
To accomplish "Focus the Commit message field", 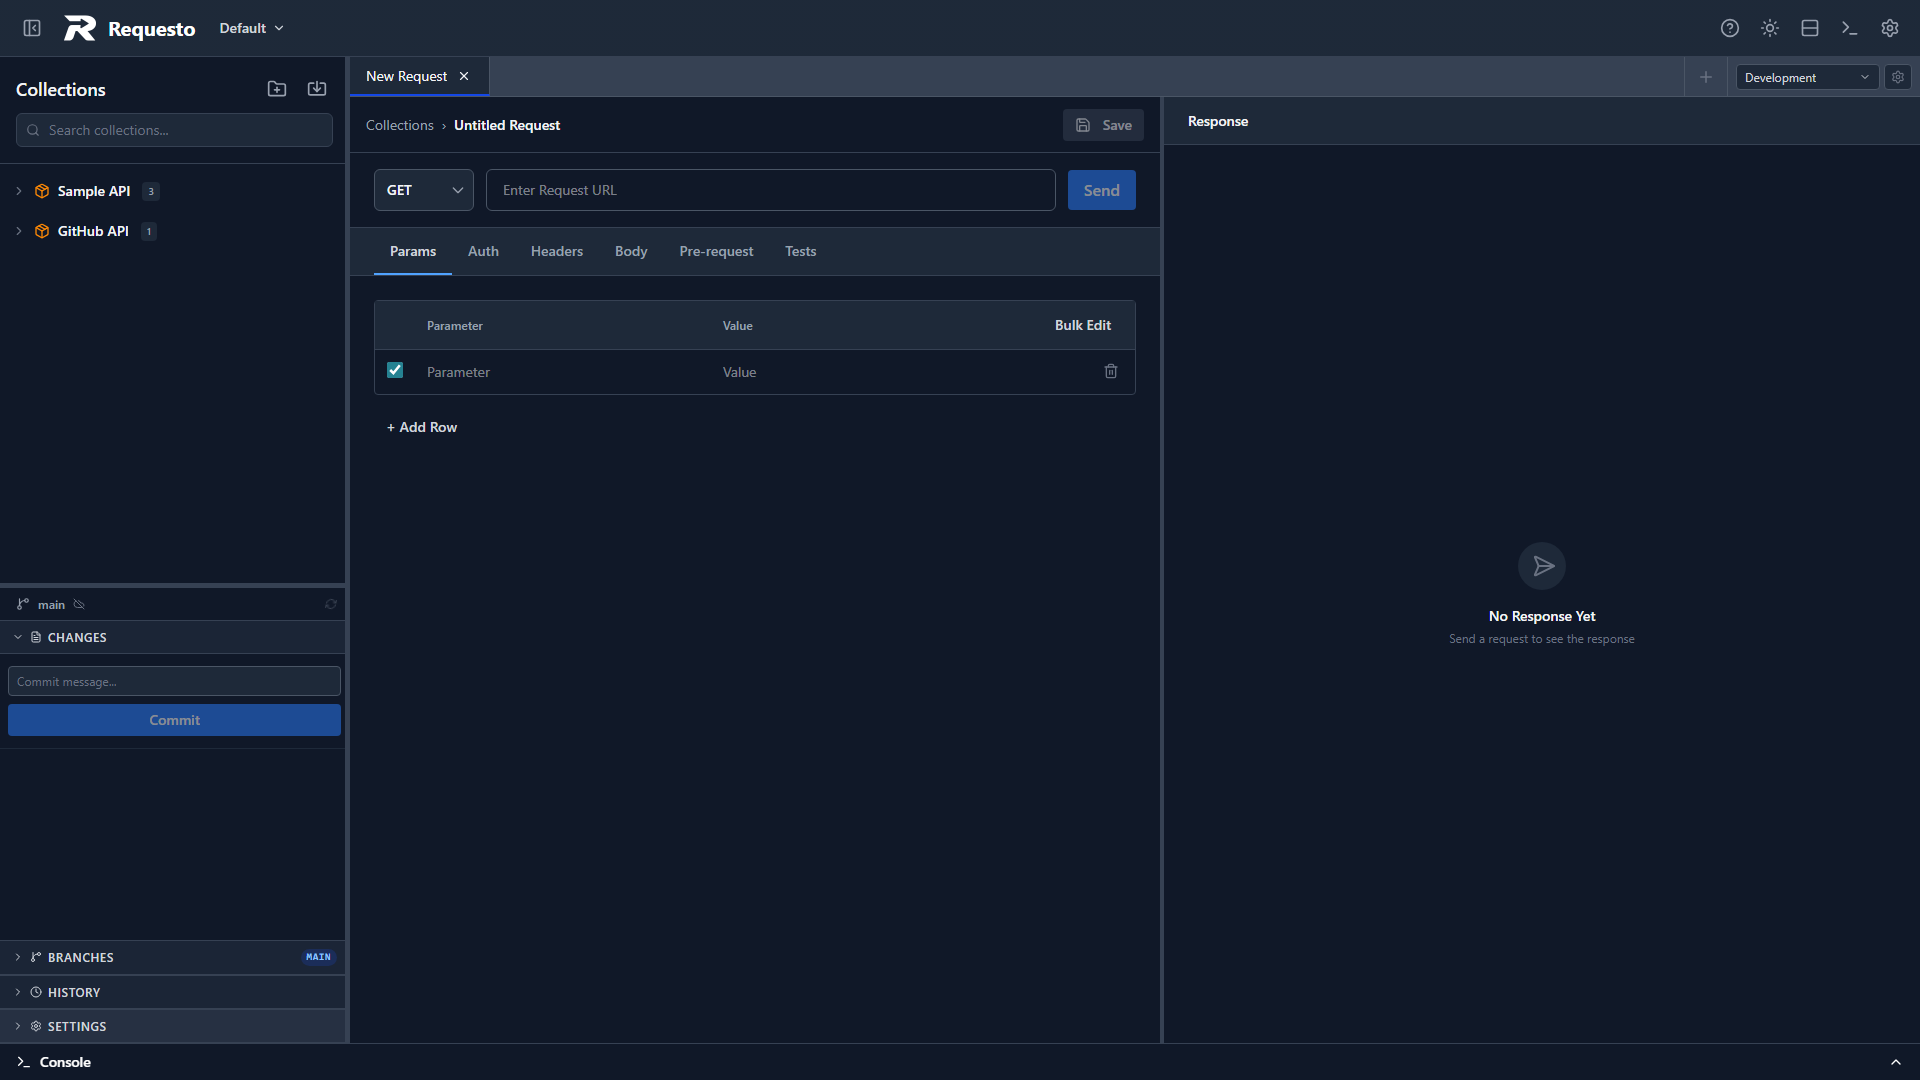I will click(x=174, y=681).
